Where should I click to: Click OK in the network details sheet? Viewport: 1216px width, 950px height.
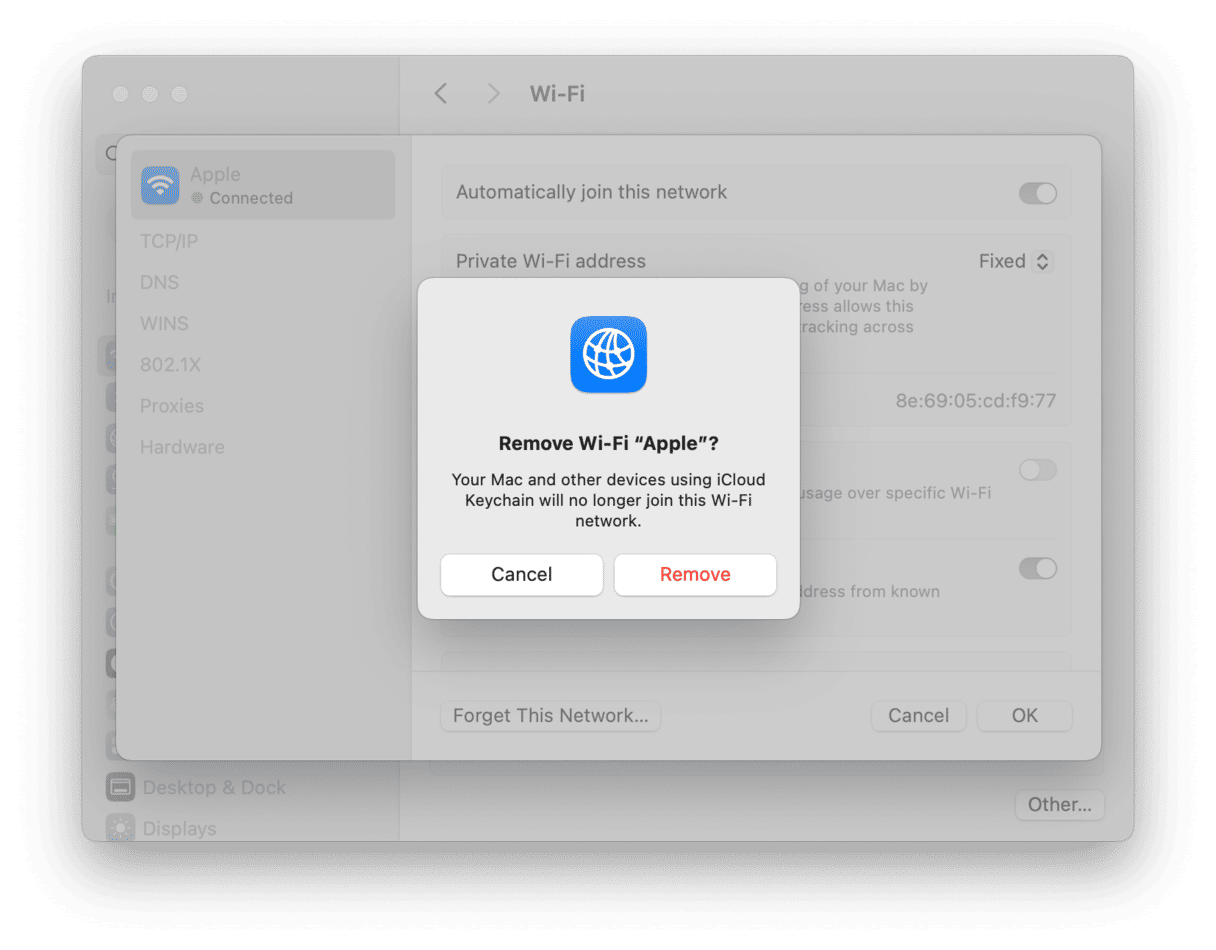(x=1024, y=716)
